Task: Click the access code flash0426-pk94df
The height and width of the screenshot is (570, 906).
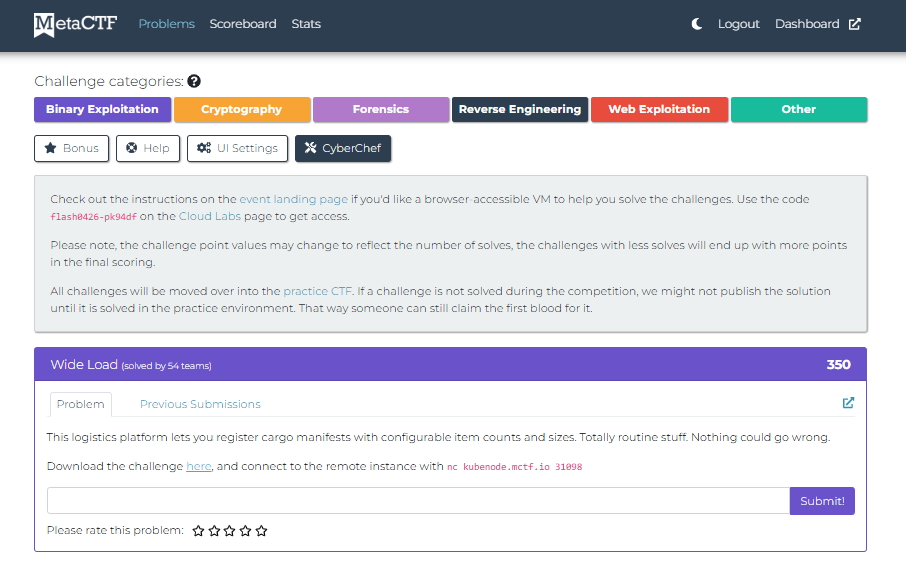Action: (94, 217)
